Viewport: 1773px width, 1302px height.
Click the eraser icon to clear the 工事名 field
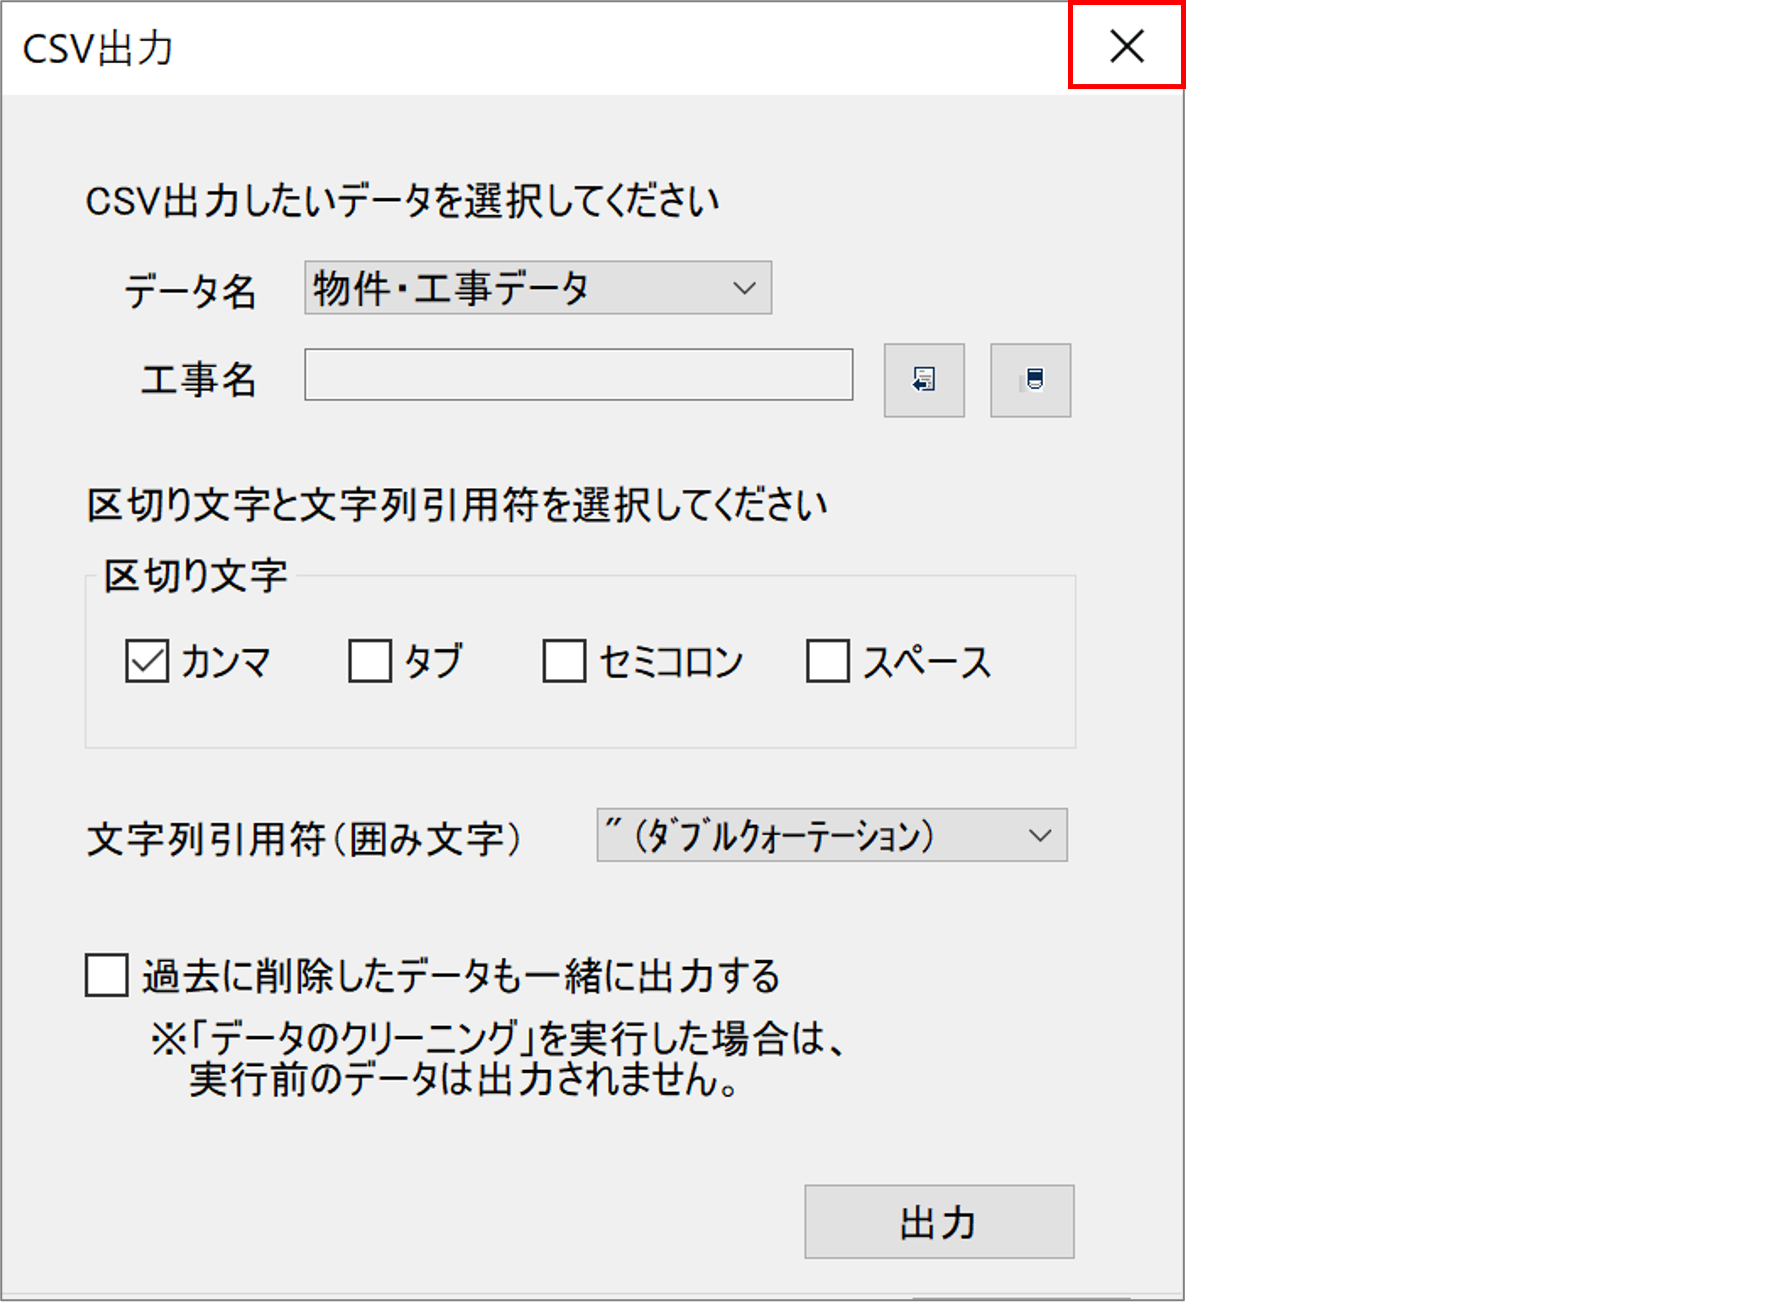pos(1030,380)
